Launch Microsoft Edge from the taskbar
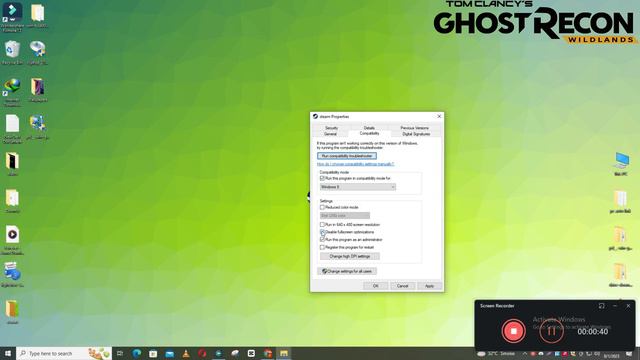Viewport: 640px width, 360px height. (x=136, y=353)
